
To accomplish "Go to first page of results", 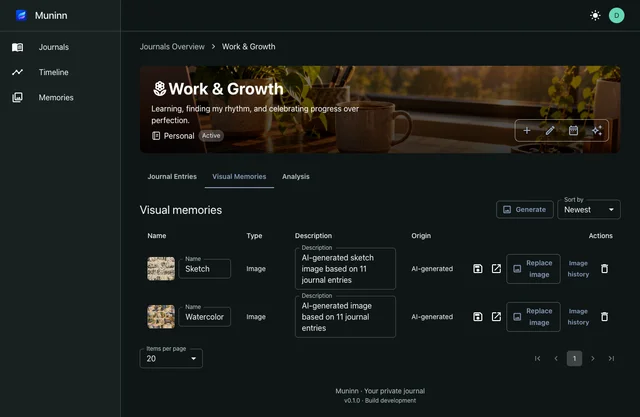I will 538,358.
